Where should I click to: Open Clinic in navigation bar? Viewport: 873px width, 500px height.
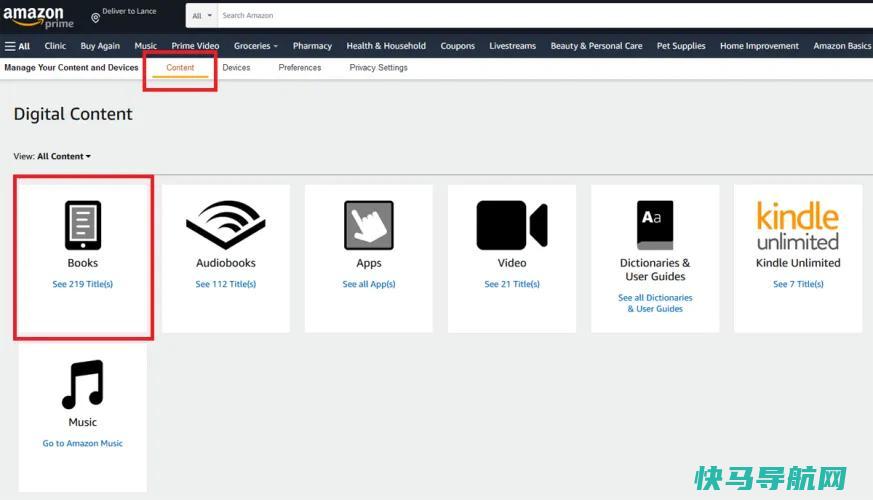(x=55, y=46)
